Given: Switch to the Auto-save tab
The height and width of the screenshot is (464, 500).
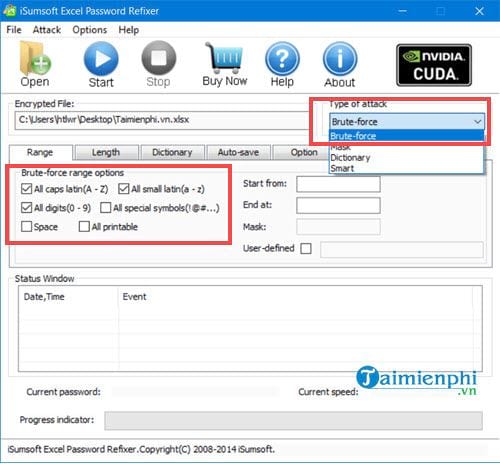Looking at the screenshot, I should click(238, 152).
